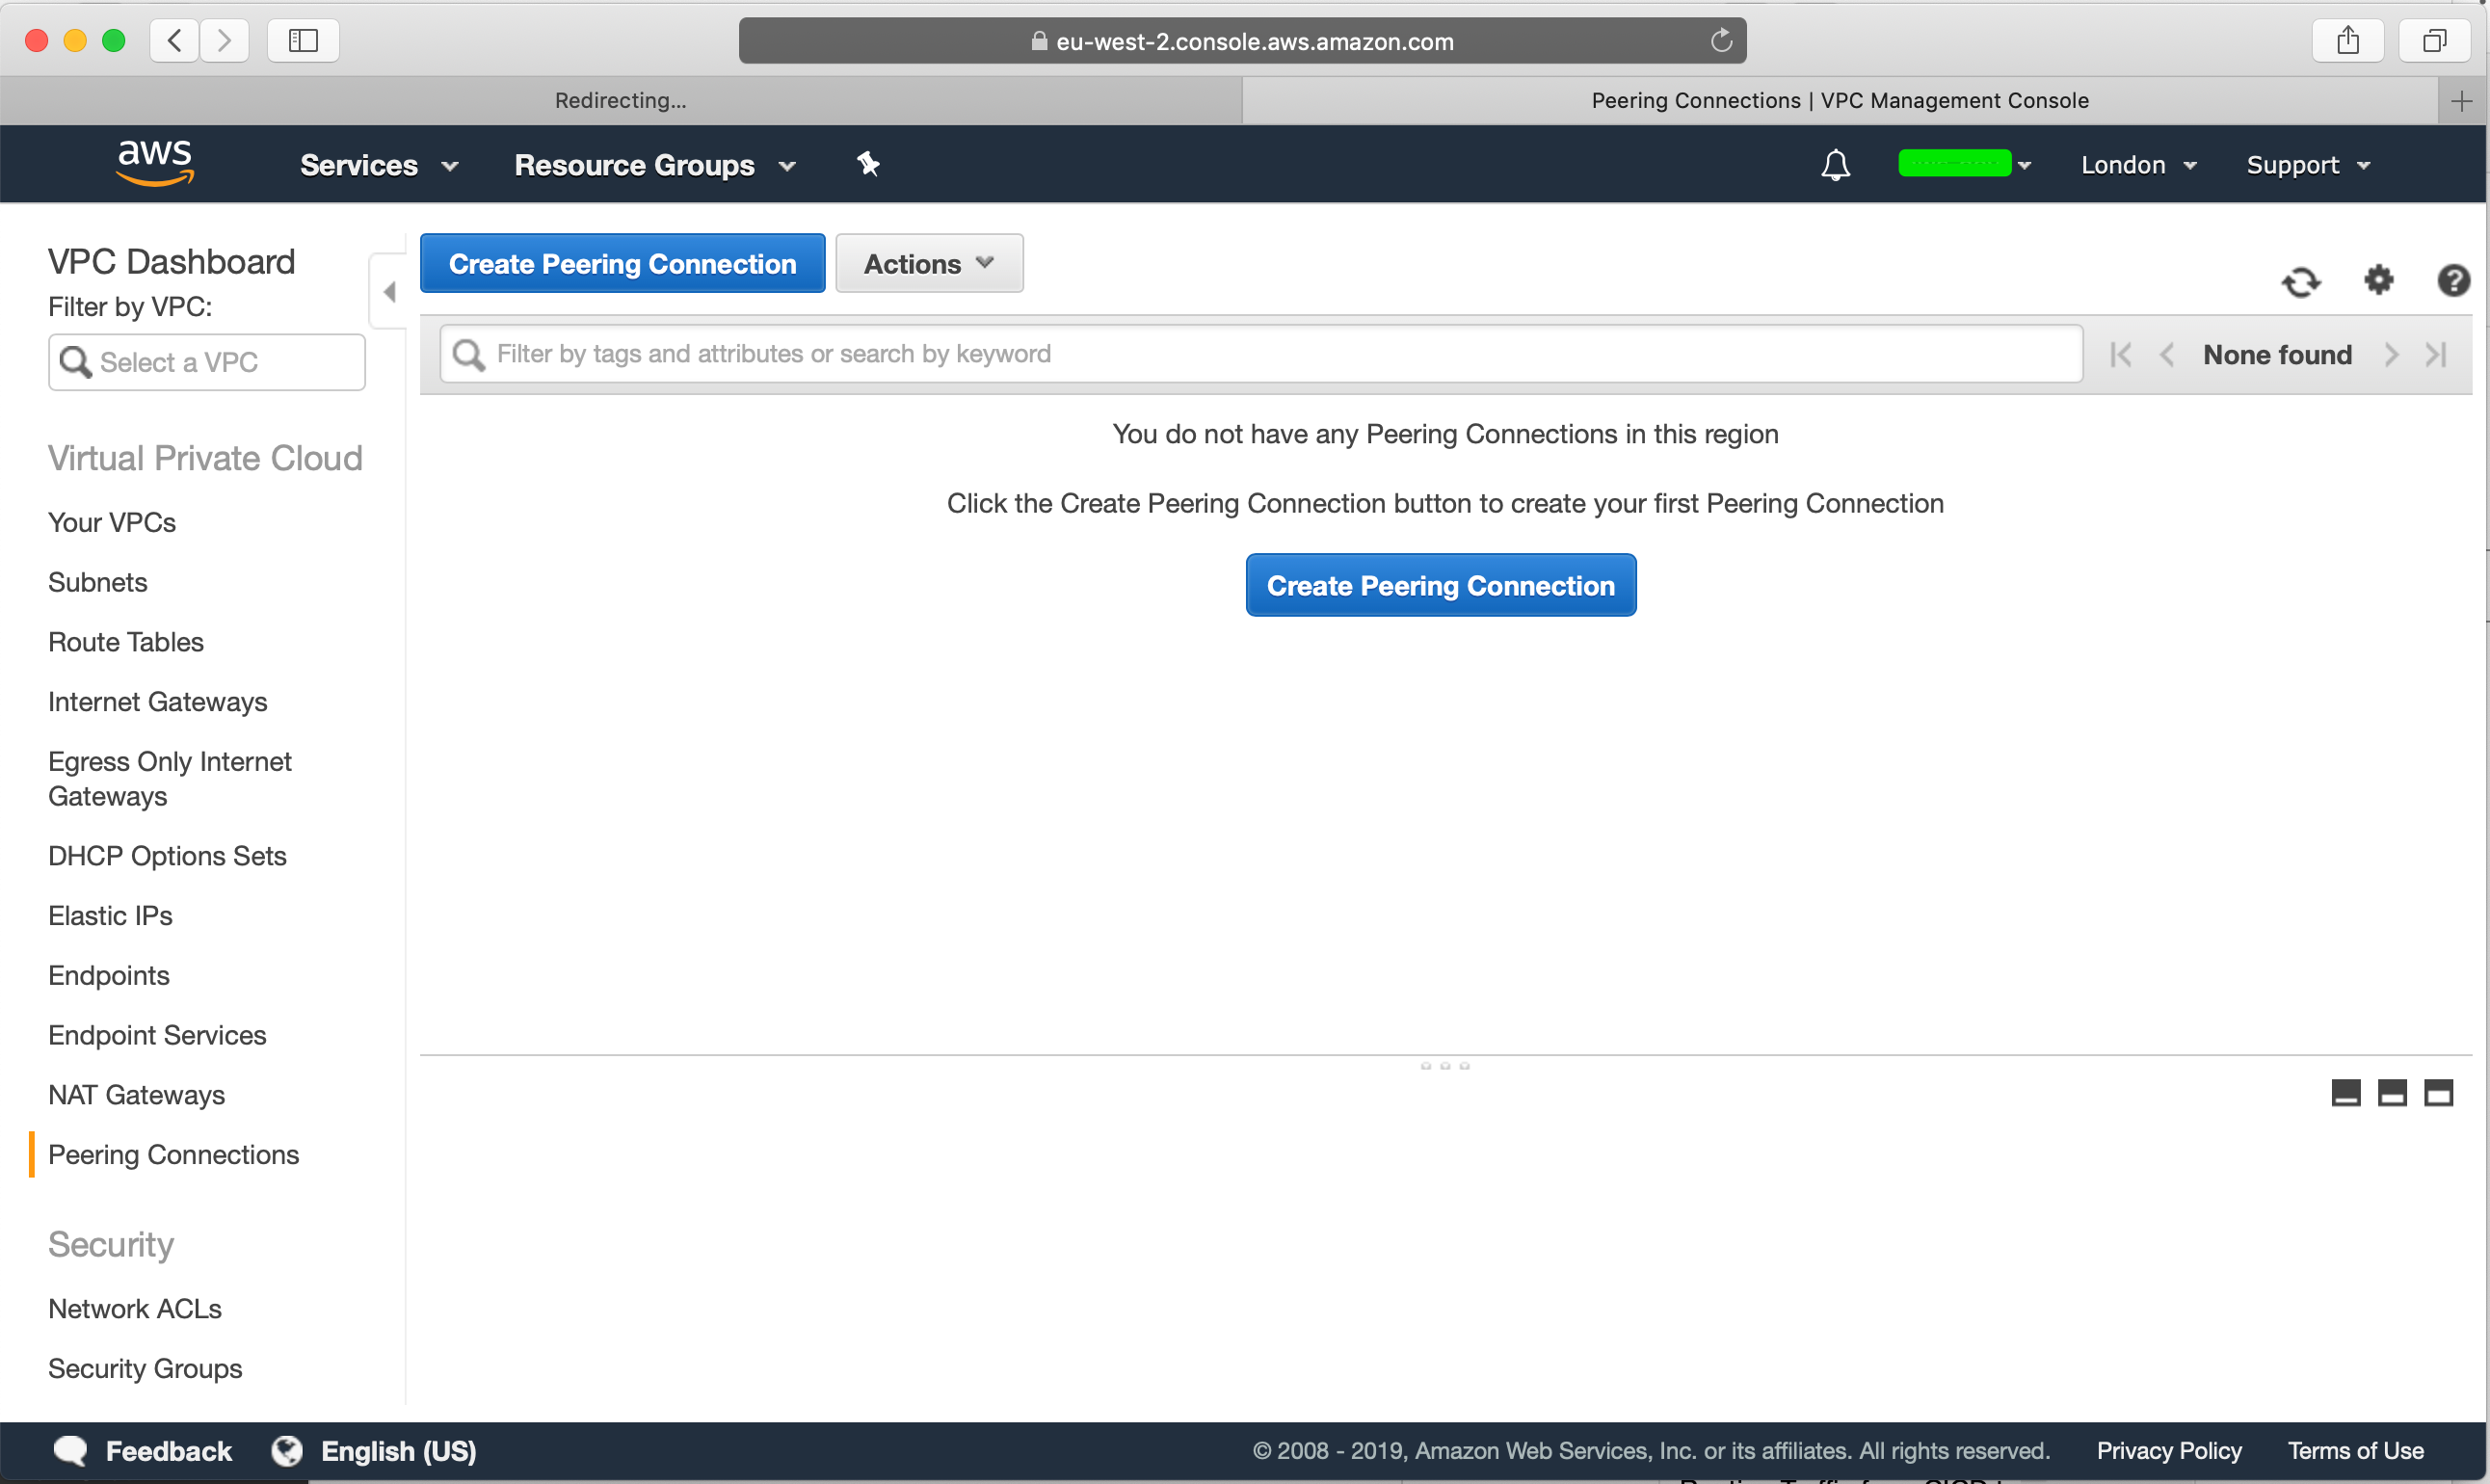Click English (US) language selector
2490x1484 pixels.
(399, 1451)
